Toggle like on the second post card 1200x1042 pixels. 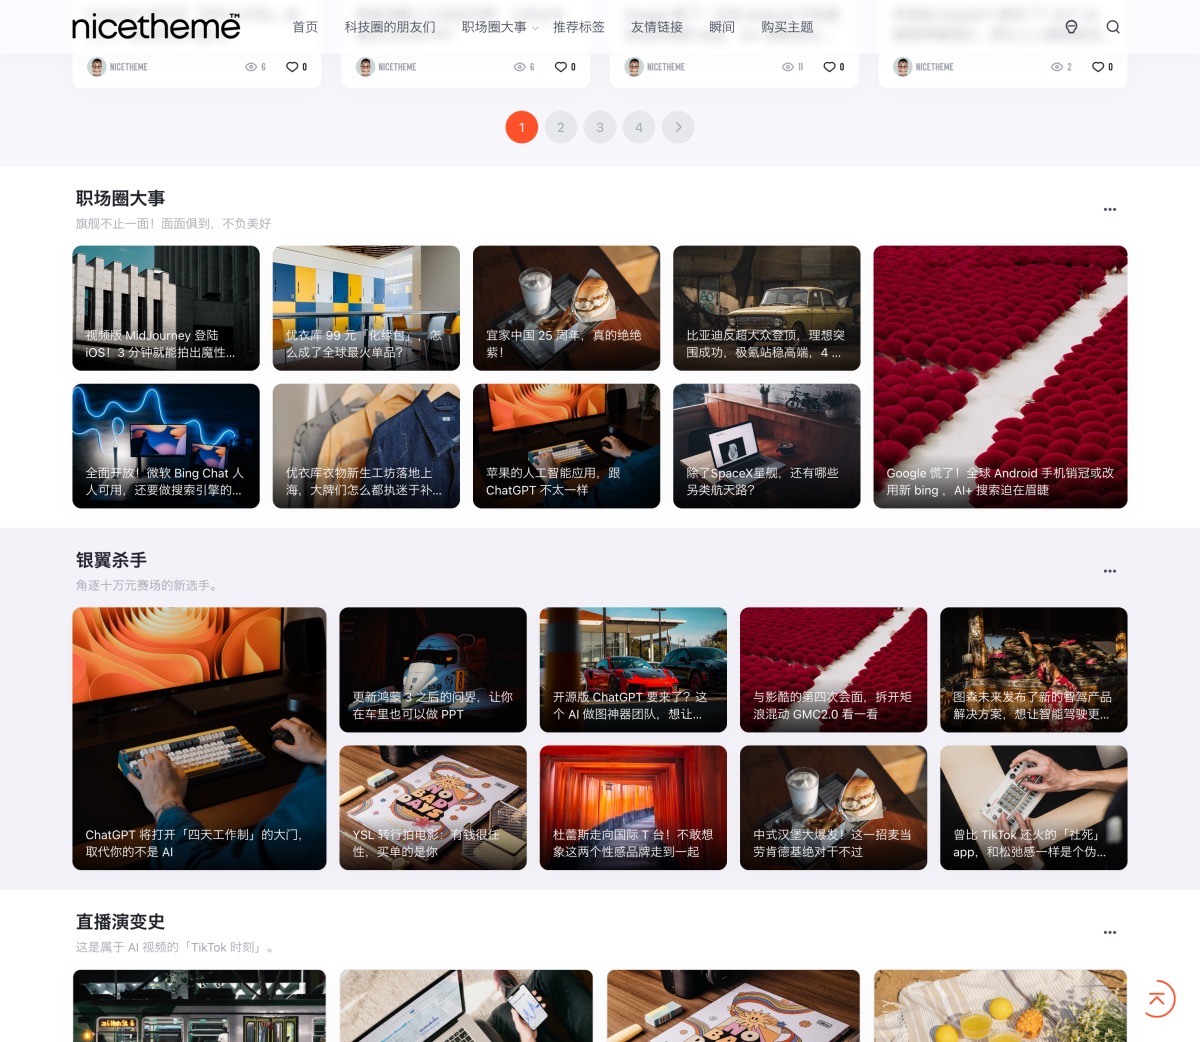pos(561,67)
